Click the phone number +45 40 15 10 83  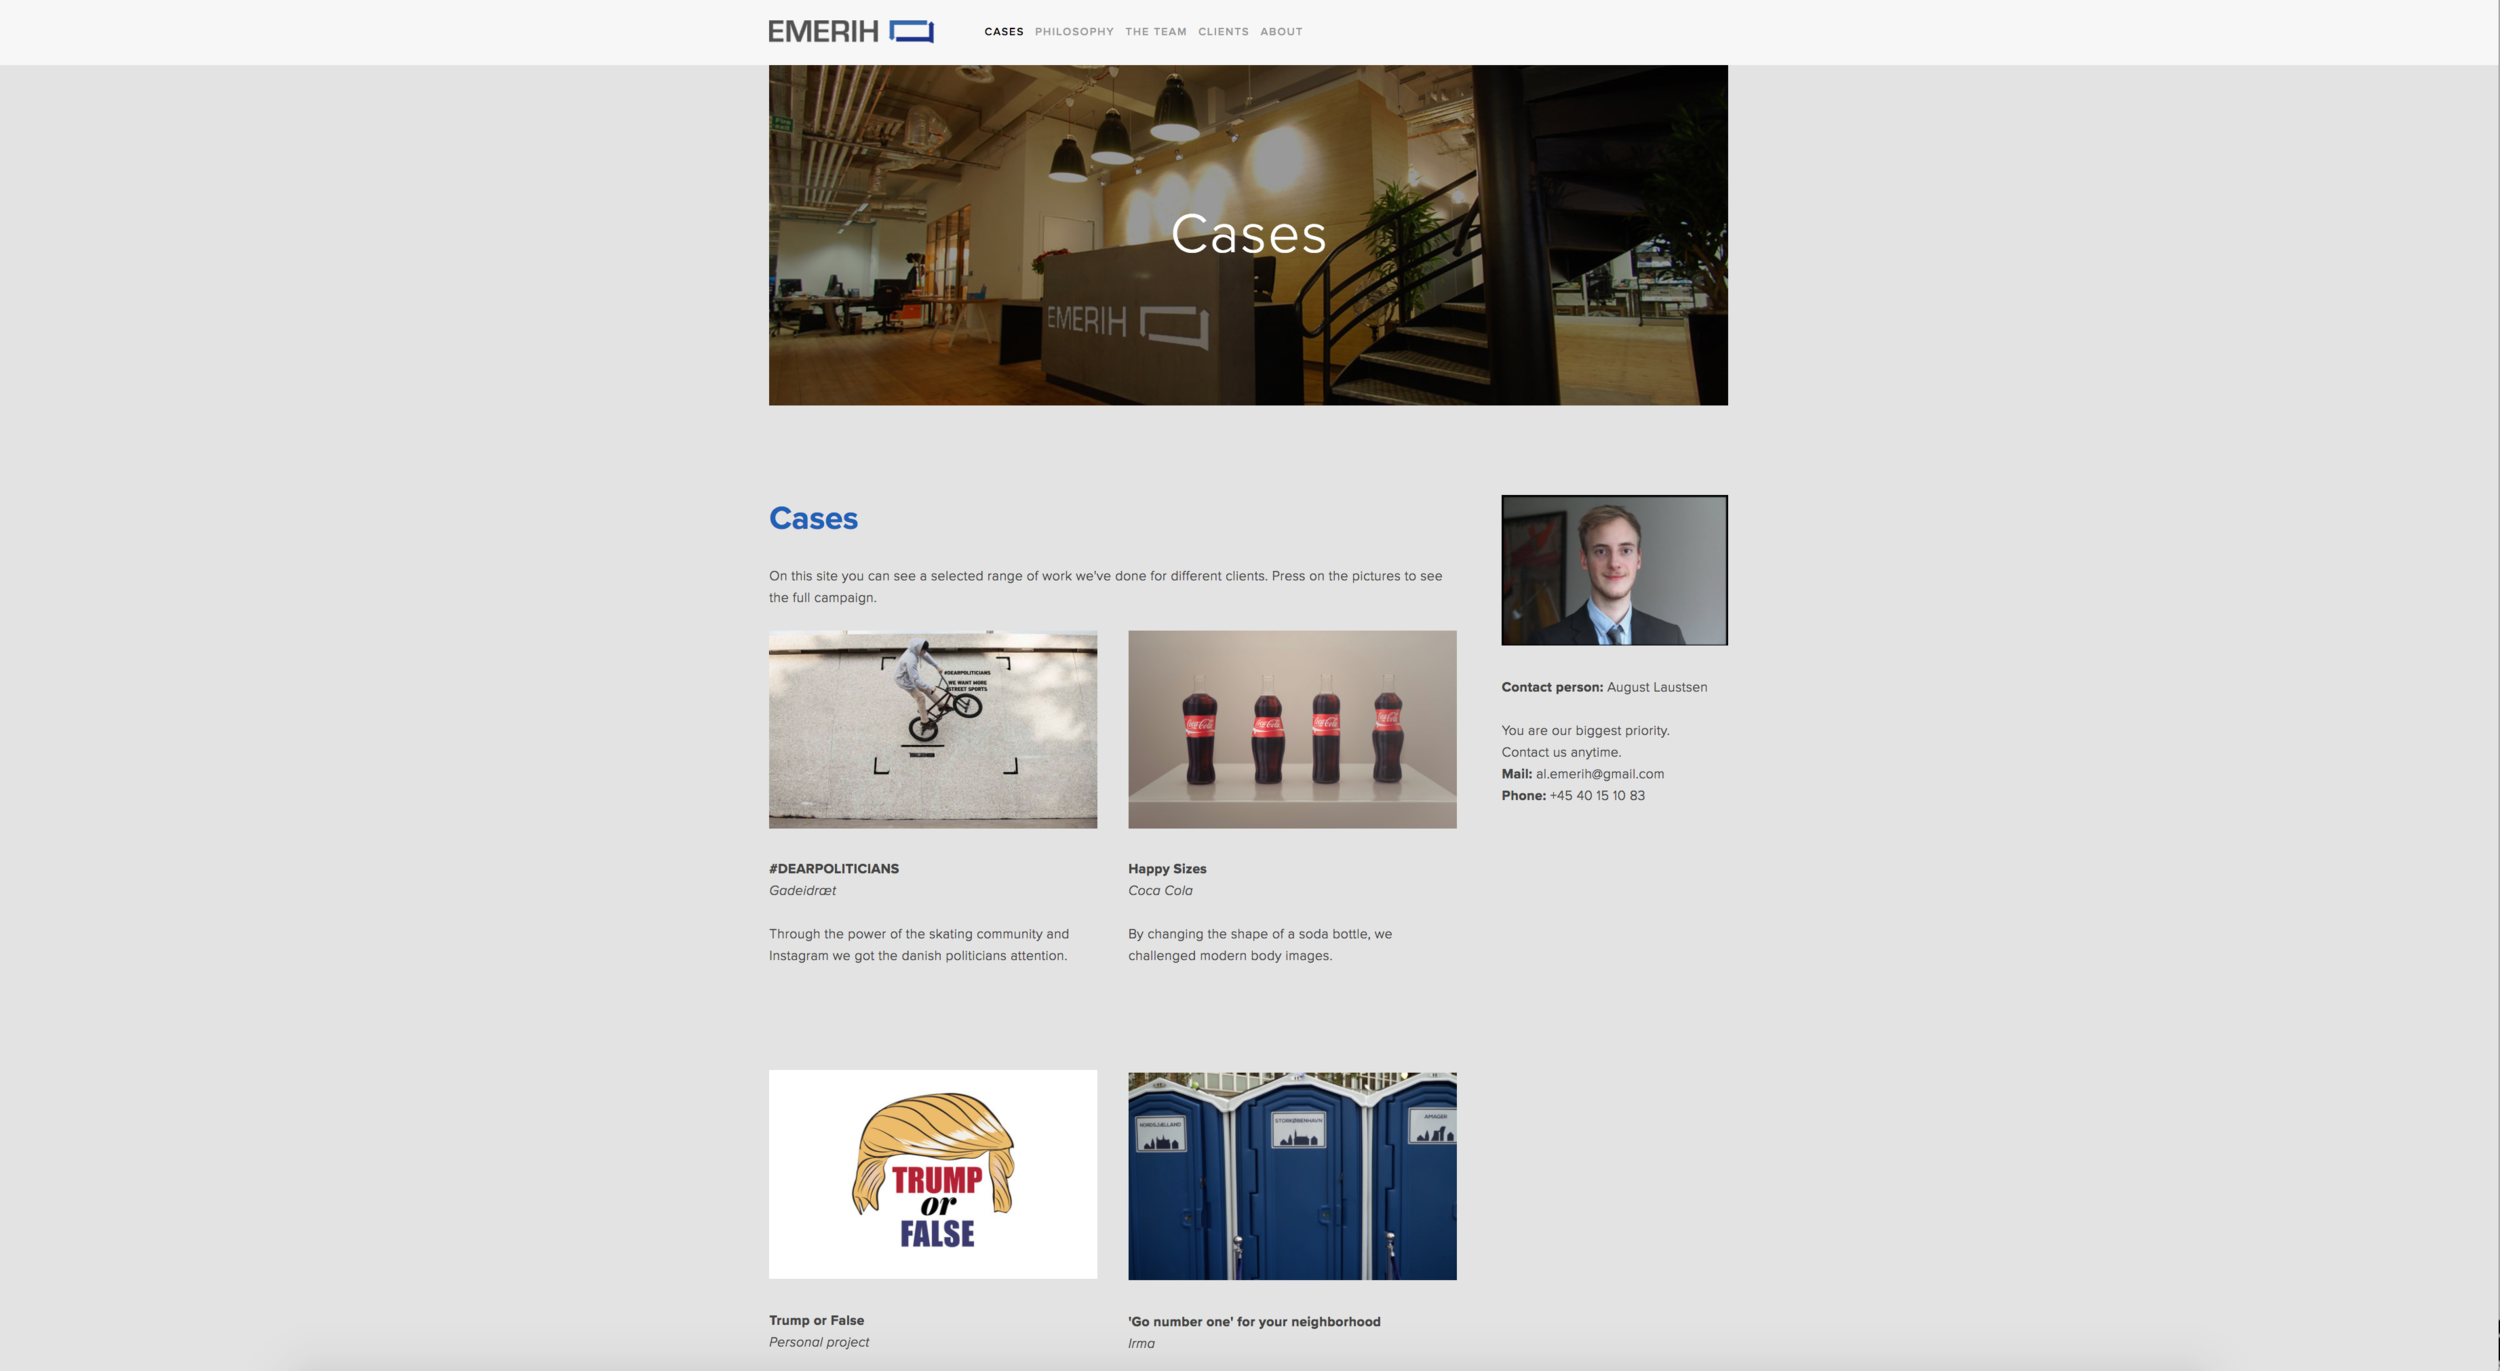pos(1596,796)
